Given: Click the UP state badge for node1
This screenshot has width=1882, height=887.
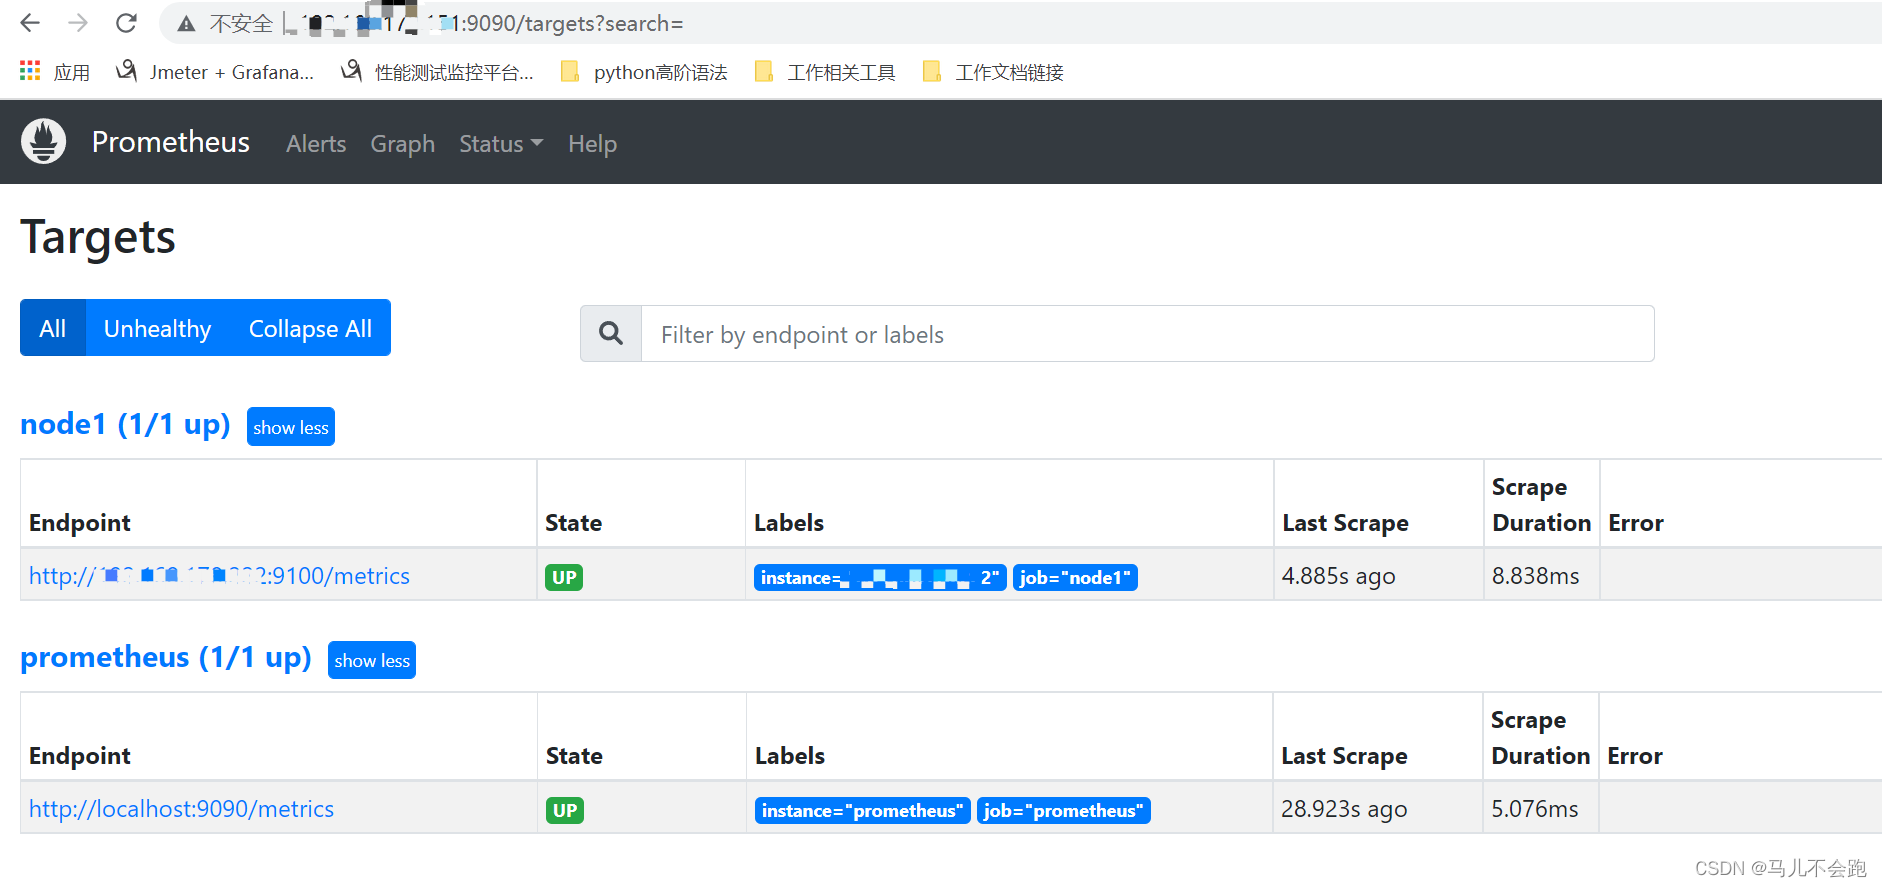Looking at the screenshot, I should (565, 577).
